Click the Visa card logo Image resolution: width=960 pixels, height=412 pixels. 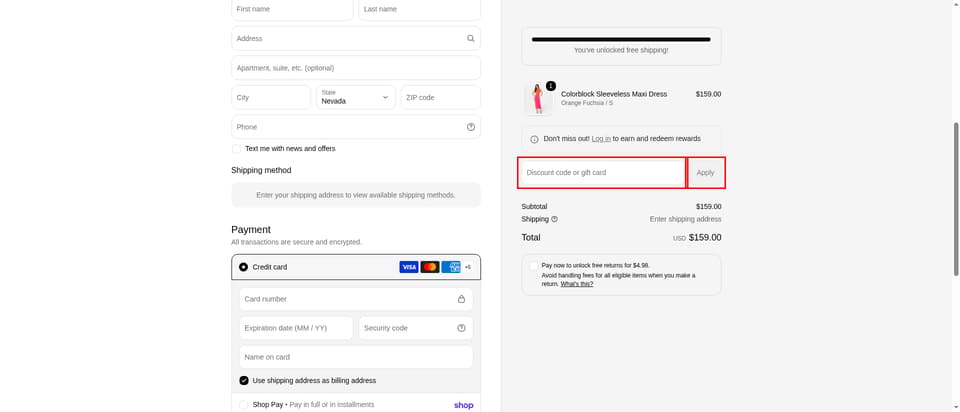click(x=408, y=267)
